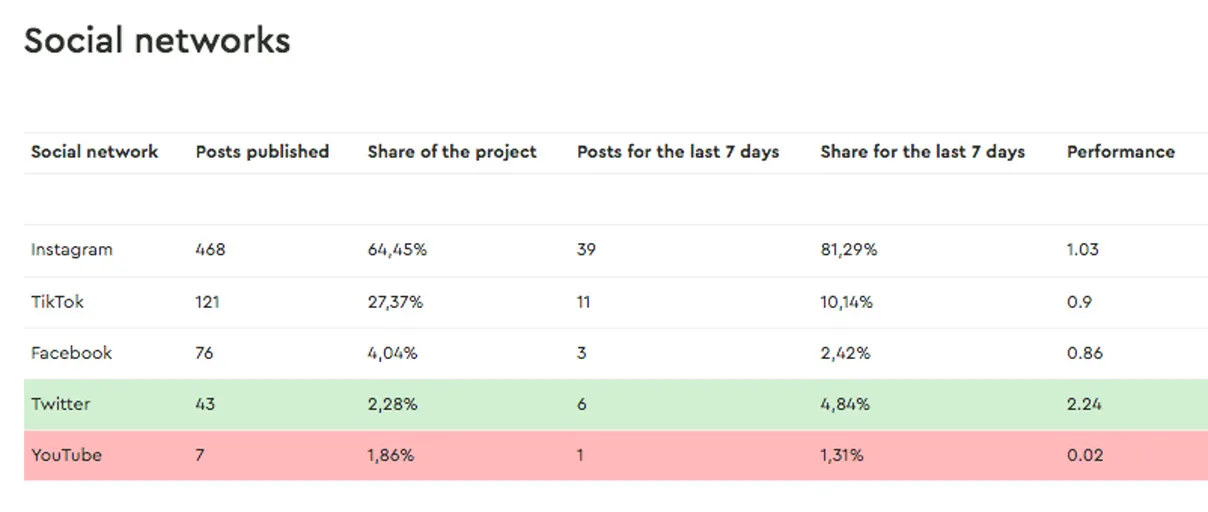Select Facebook's 0.86 performance score
This screenshot has height=512, width=1208.
(x=1084, y=353)
